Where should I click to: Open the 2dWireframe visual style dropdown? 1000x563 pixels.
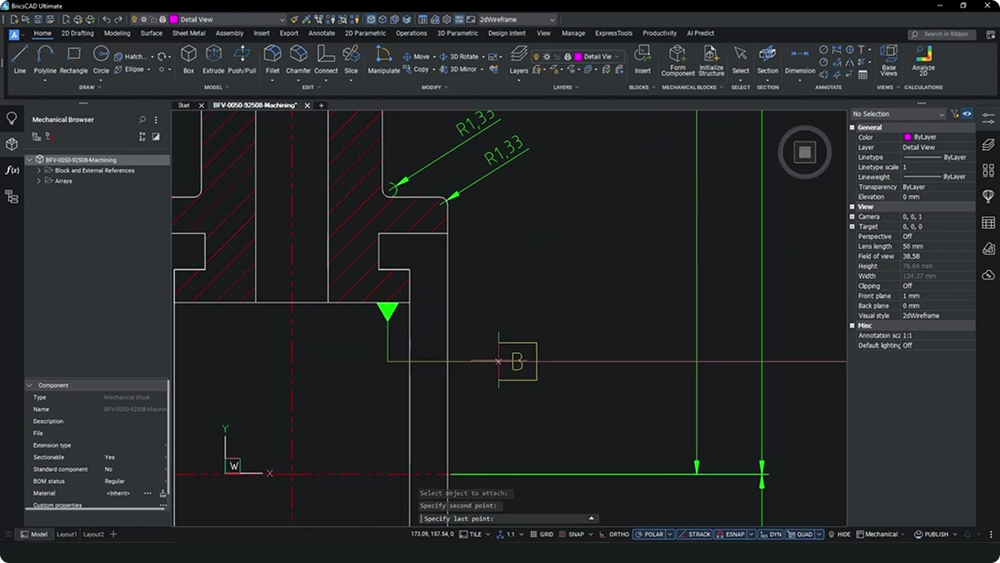517,19
